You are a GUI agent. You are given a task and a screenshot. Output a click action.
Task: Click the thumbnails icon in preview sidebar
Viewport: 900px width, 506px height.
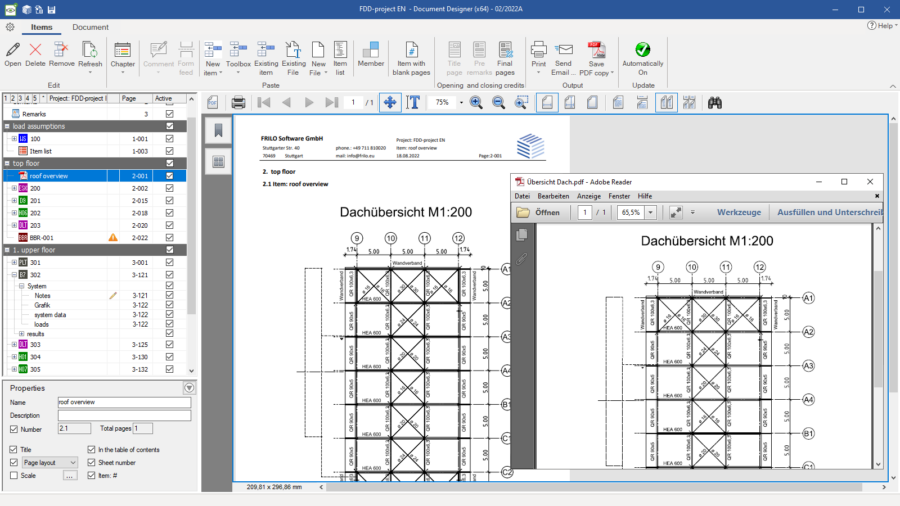point(218,162)
